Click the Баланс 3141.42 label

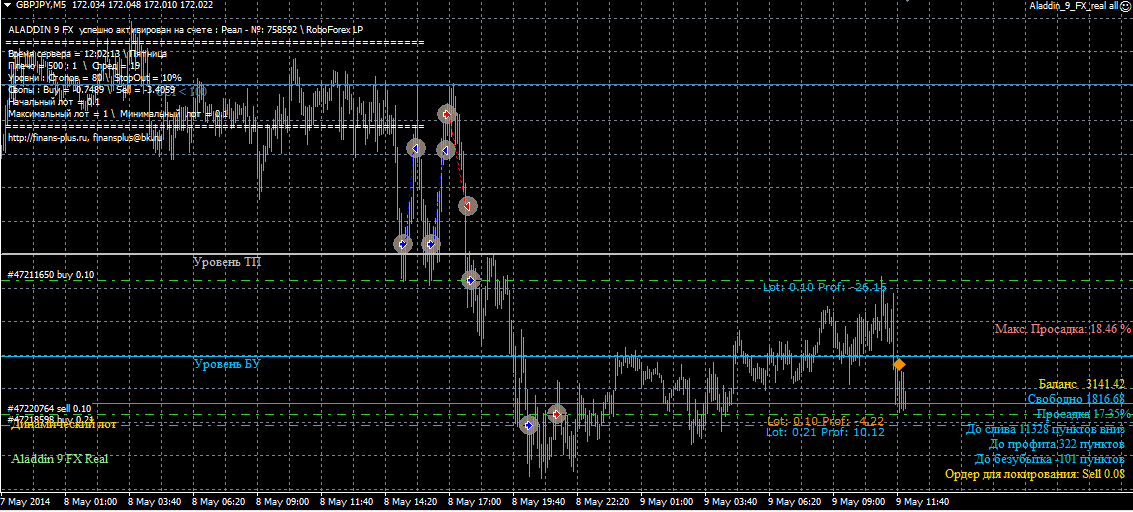point(1082,384)
